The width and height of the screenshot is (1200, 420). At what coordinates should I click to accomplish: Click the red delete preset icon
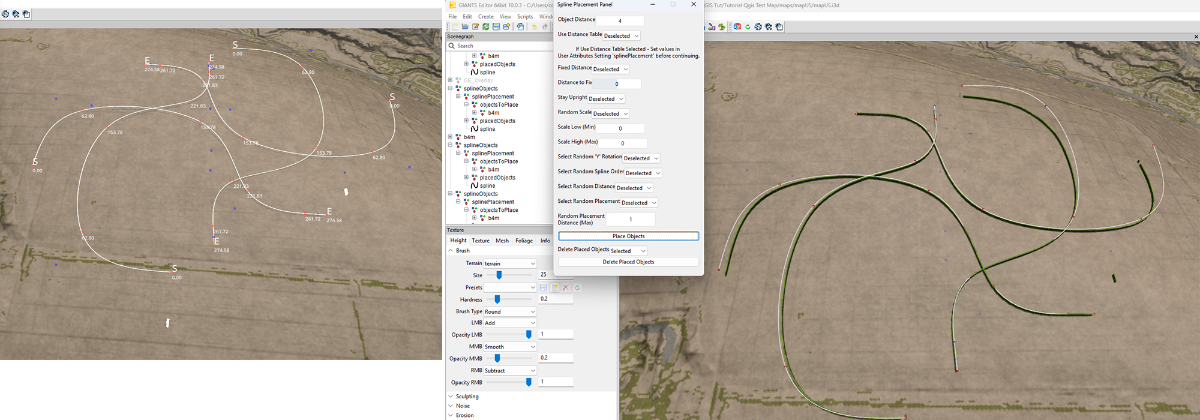pyautogui.click(x=565, y=287)
